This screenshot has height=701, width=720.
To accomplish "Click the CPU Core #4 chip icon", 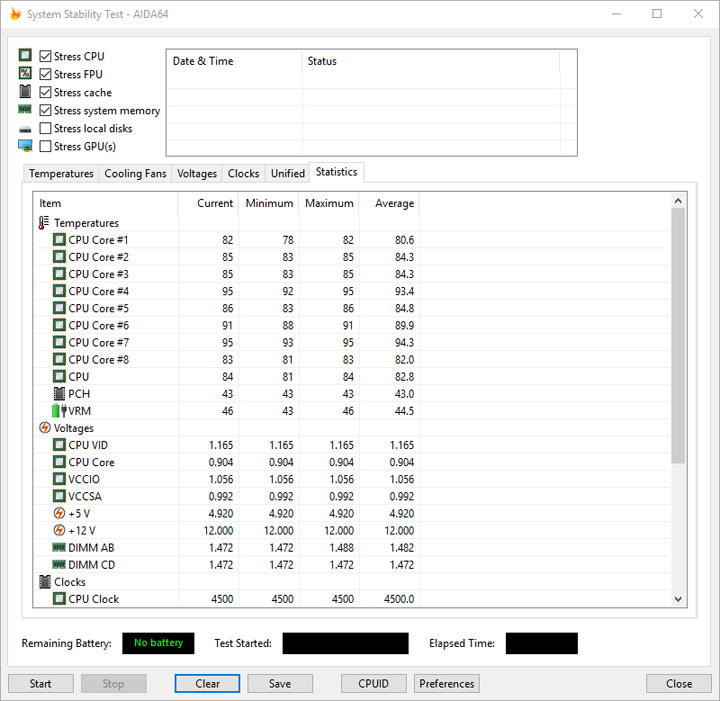I will click(x=59, y=291).
